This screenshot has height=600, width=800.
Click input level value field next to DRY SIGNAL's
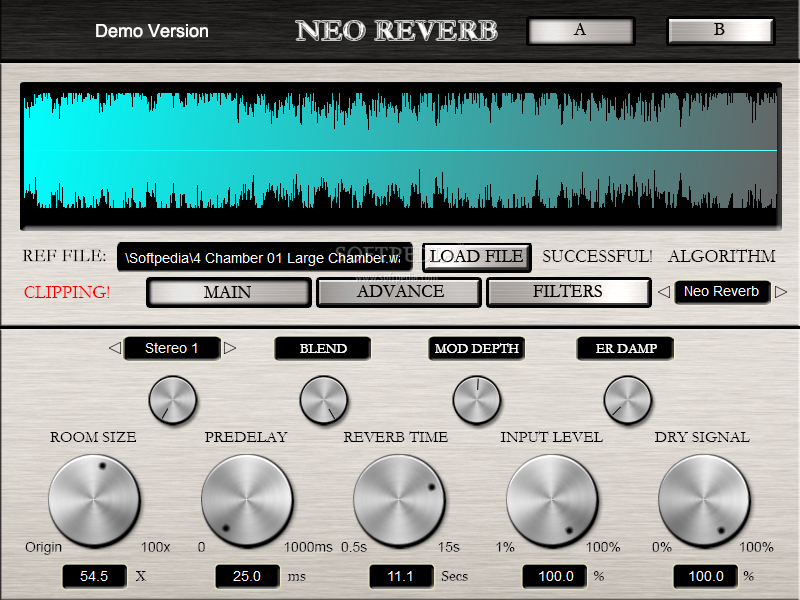pos(555,577)
